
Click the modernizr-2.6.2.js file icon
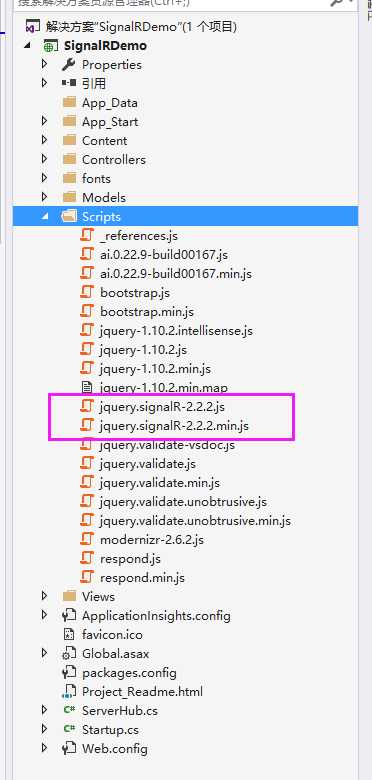tap(87, 539)
